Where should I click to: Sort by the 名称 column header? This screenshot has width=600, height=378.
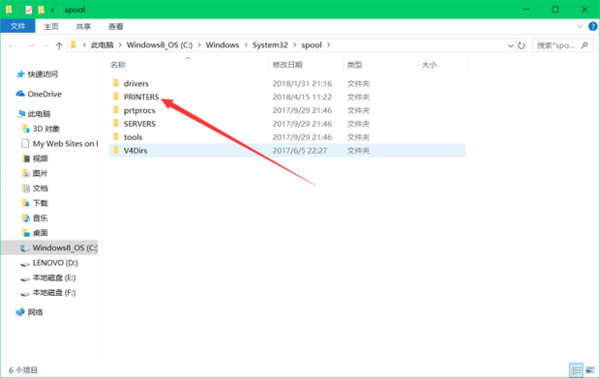[x=118, y=65]
